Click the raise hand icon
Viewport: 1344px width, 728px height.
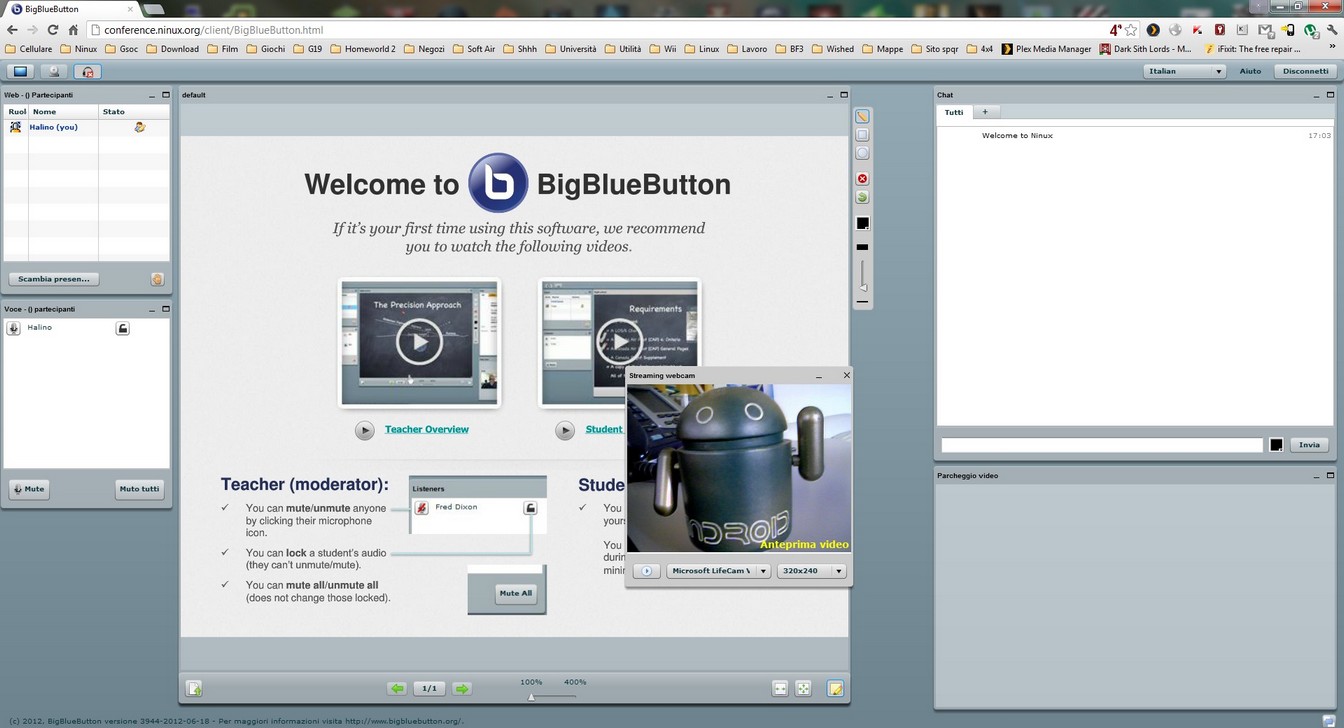tap(157, 279)
